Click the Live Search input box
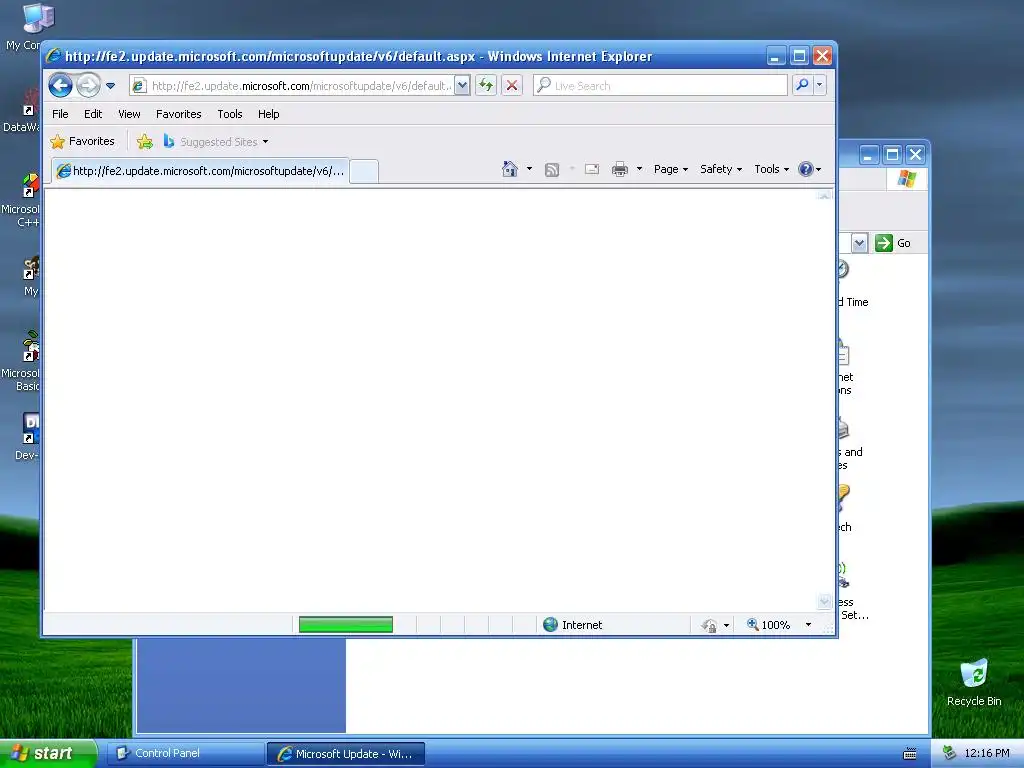The height and width of the screenshot is (768, 1024). click(660, 86)
